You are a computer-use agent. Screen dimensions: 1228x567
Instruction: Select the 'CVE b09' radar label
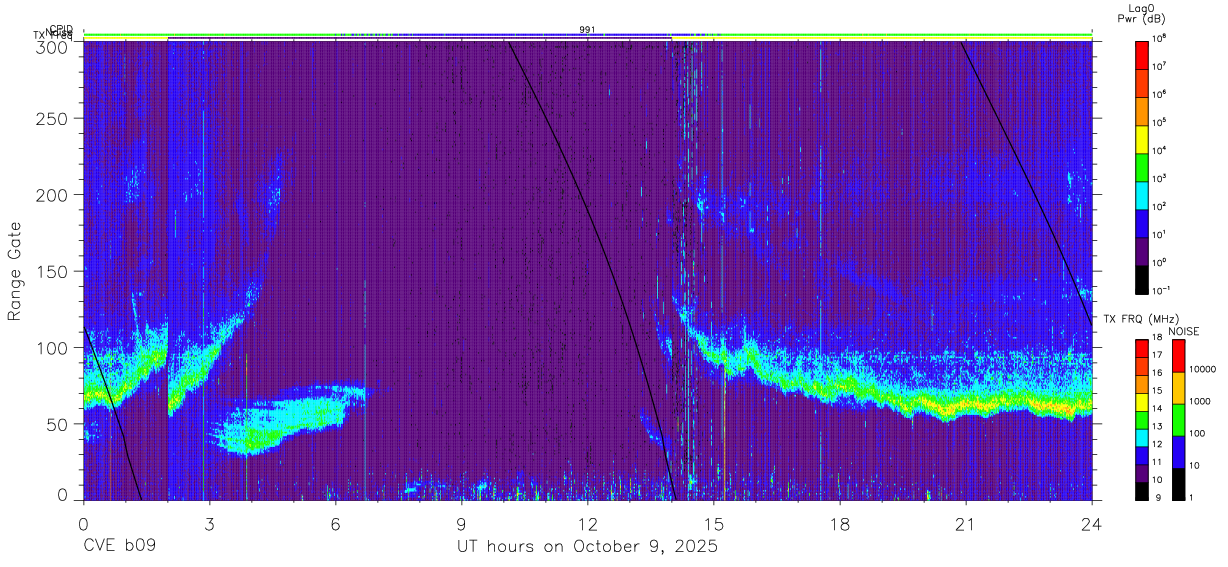[x=119, y=547]
